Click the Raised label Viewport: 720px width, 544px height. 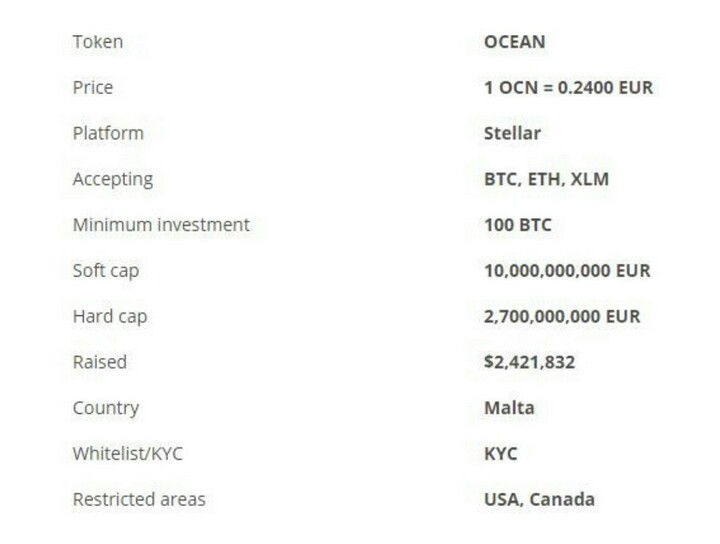point(100,362)
